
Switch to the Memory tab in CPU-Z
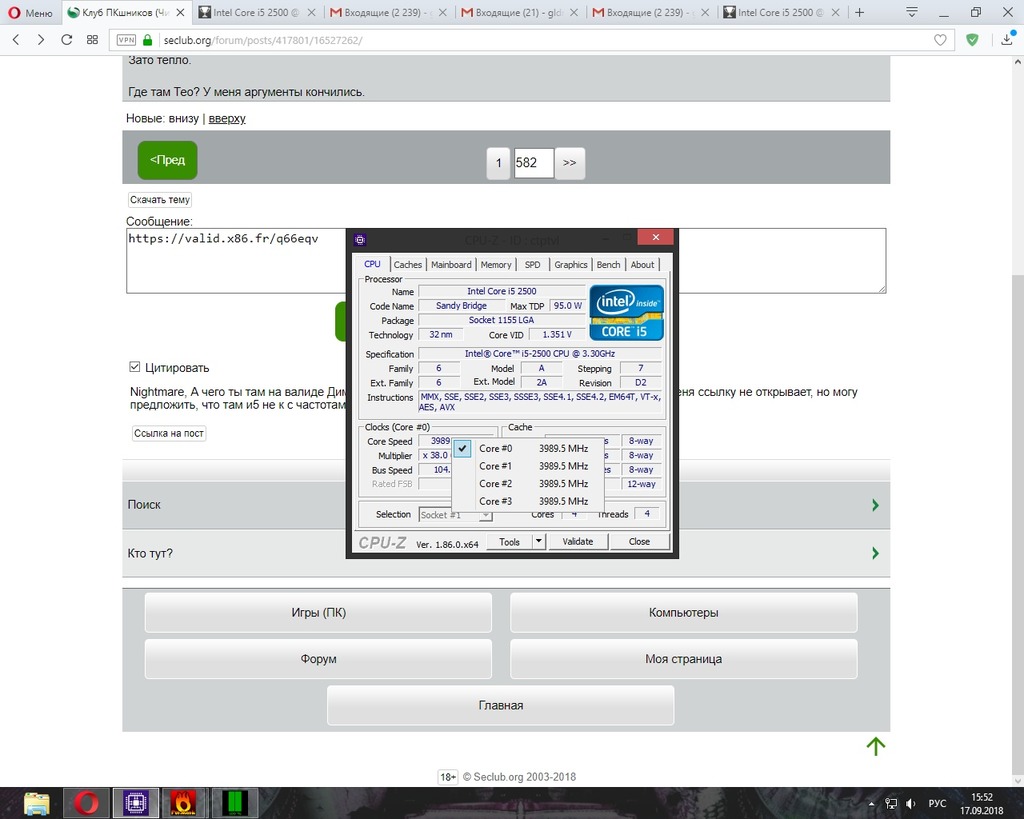tap(496, 265)
